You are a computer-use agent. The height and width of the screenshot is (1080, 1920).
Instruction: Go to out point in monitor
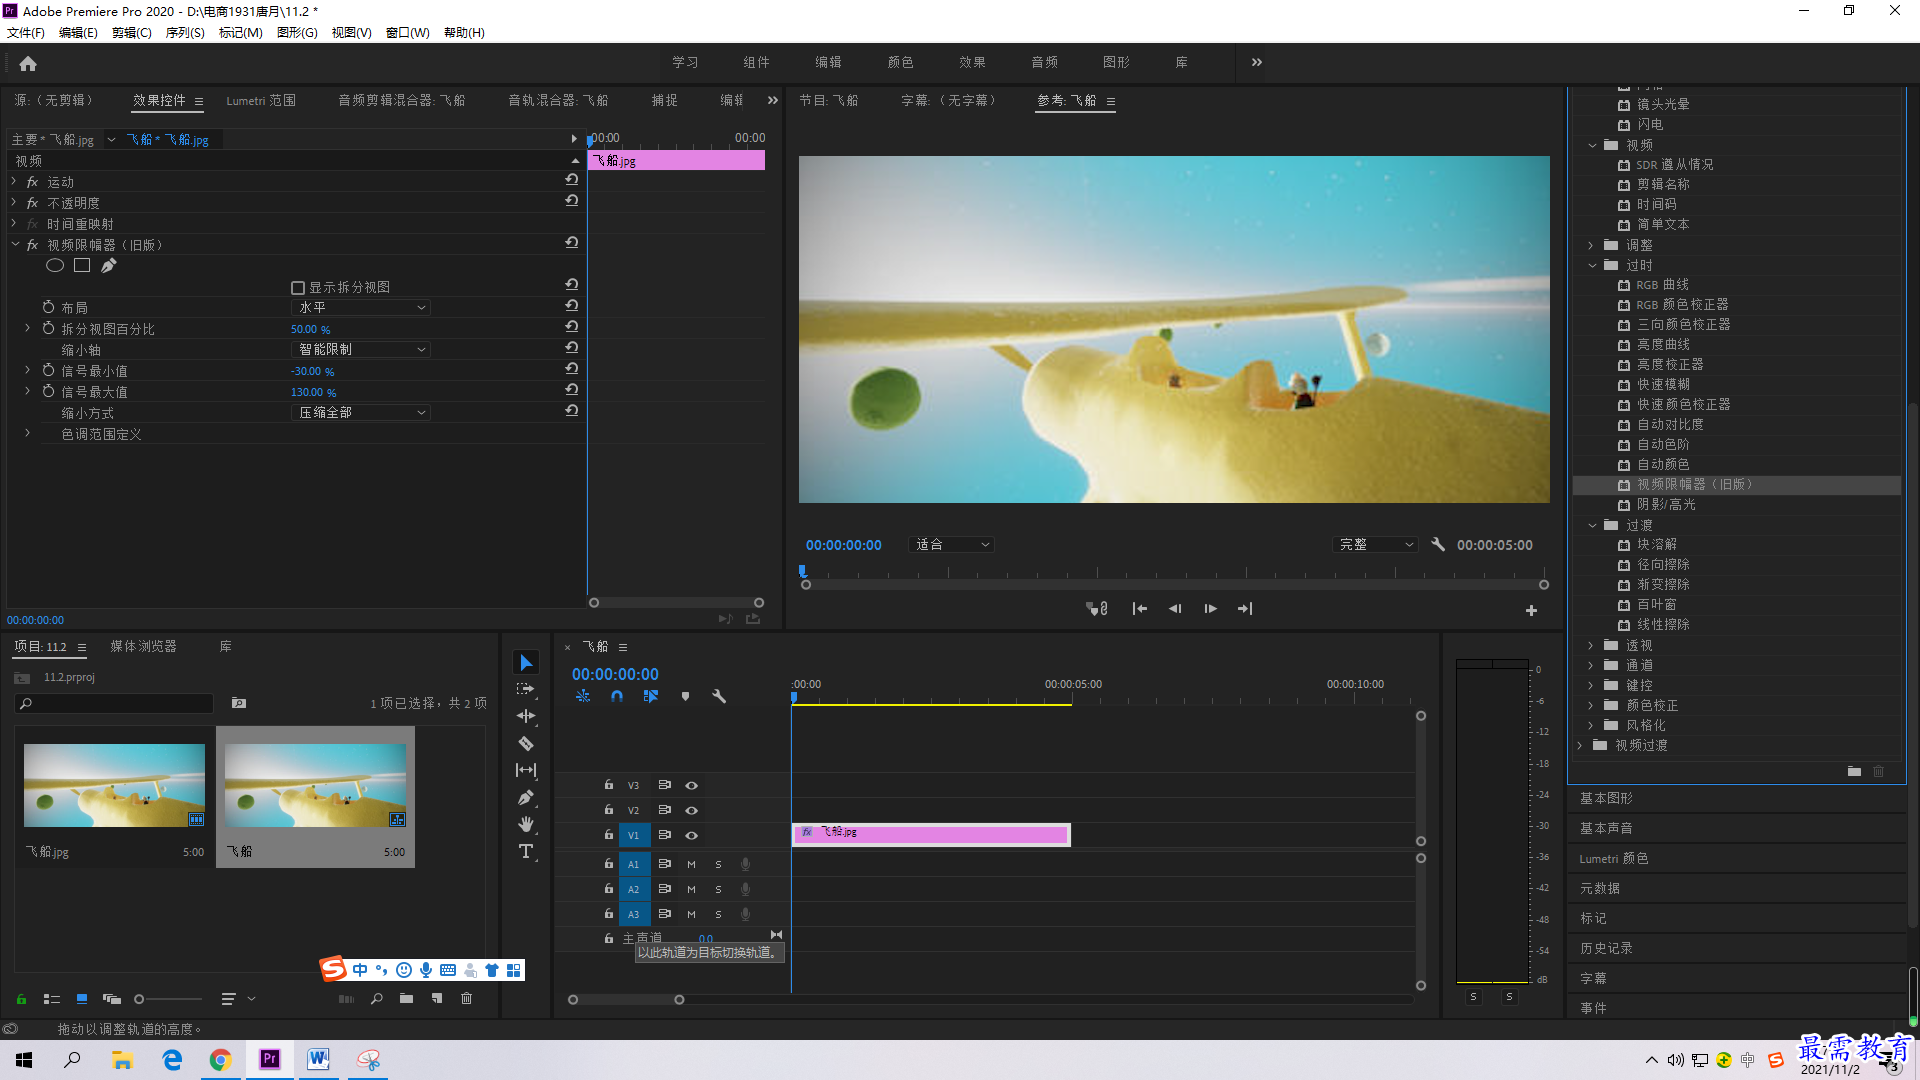point(1245,609)
